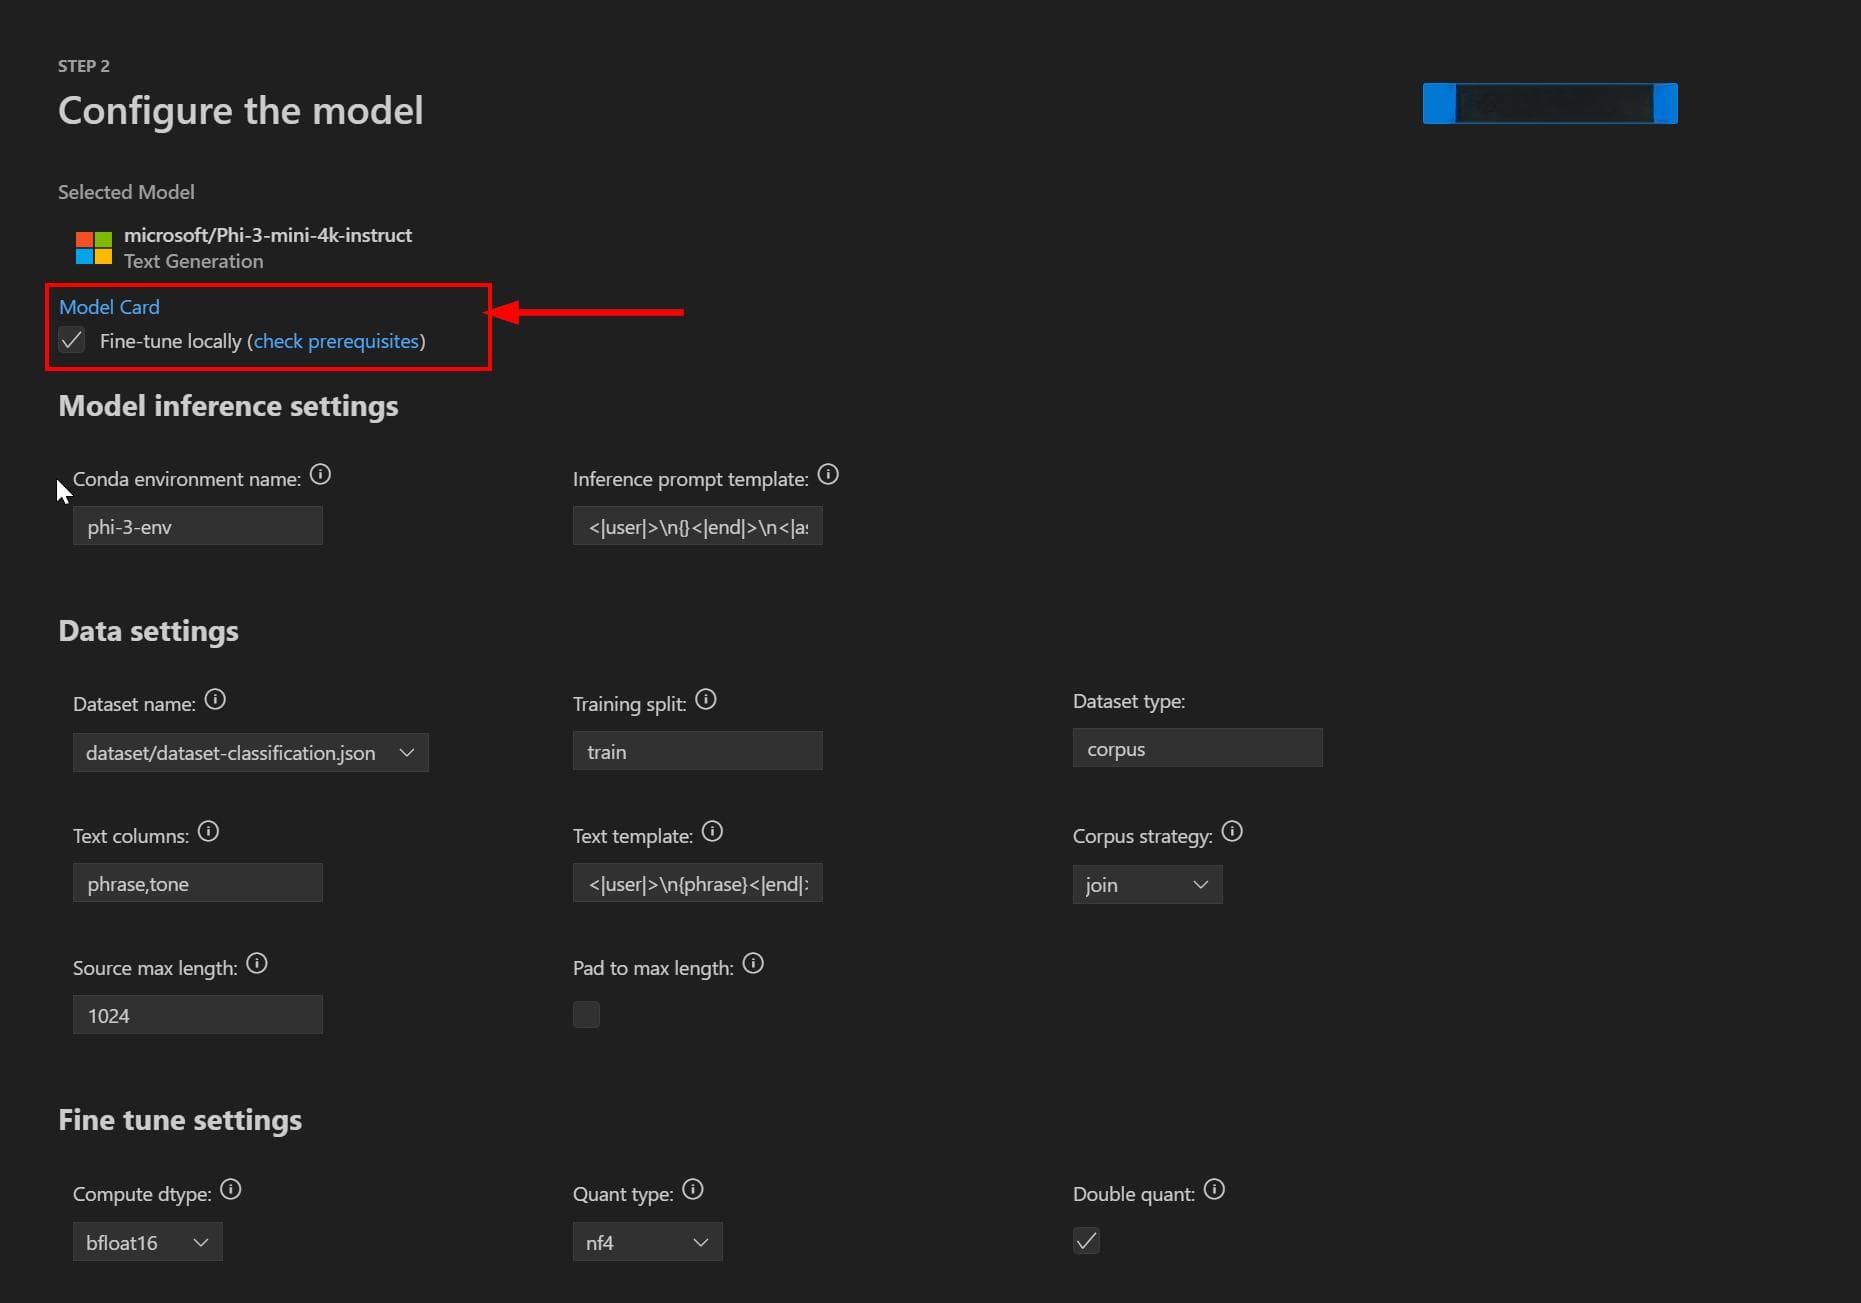Click info icon next to Dataset name

click(x=215, y=700)
